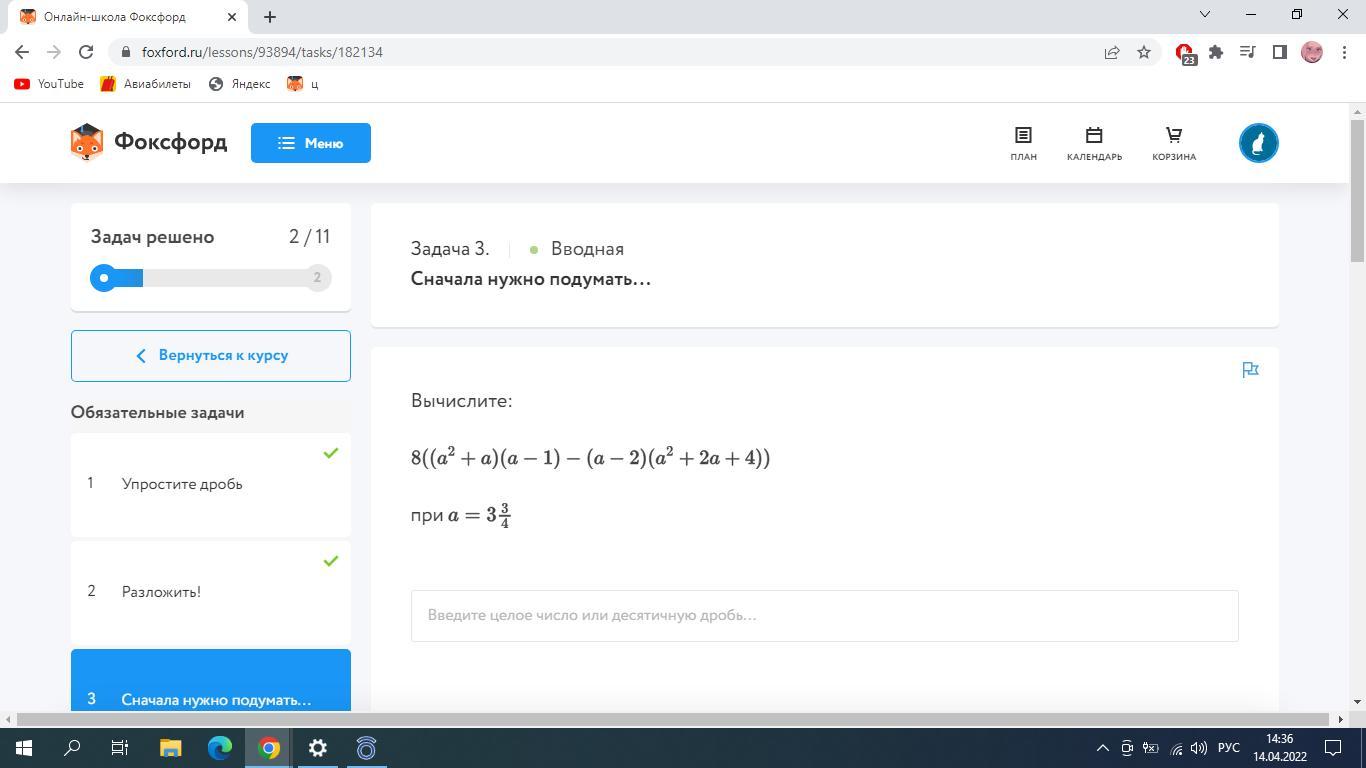Open Chrome three-dot menu

click(1343, 52)
